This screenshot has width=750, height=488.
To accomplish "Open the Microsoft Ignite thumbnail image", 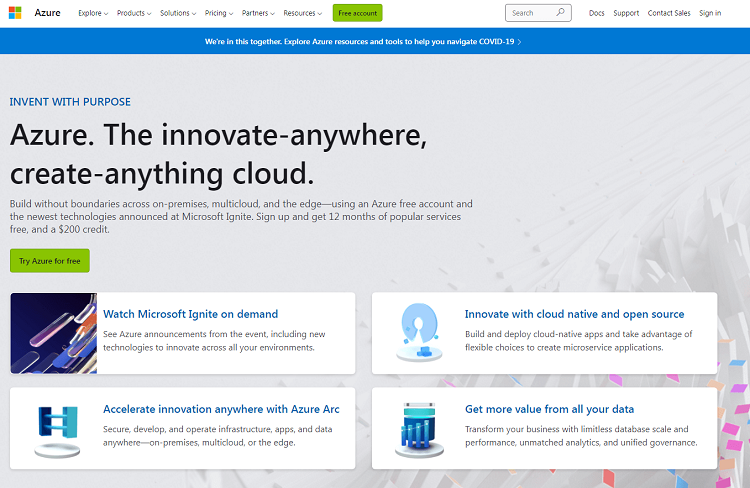I will click(54, 333).
